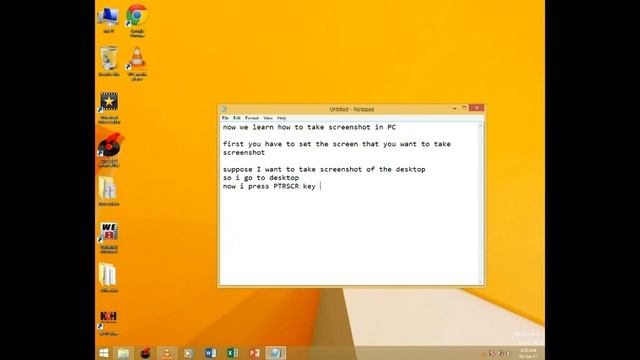Screen dimensions: 640x360
Task: Click the Notepad scroll up arrow
Action: point(480,126)
